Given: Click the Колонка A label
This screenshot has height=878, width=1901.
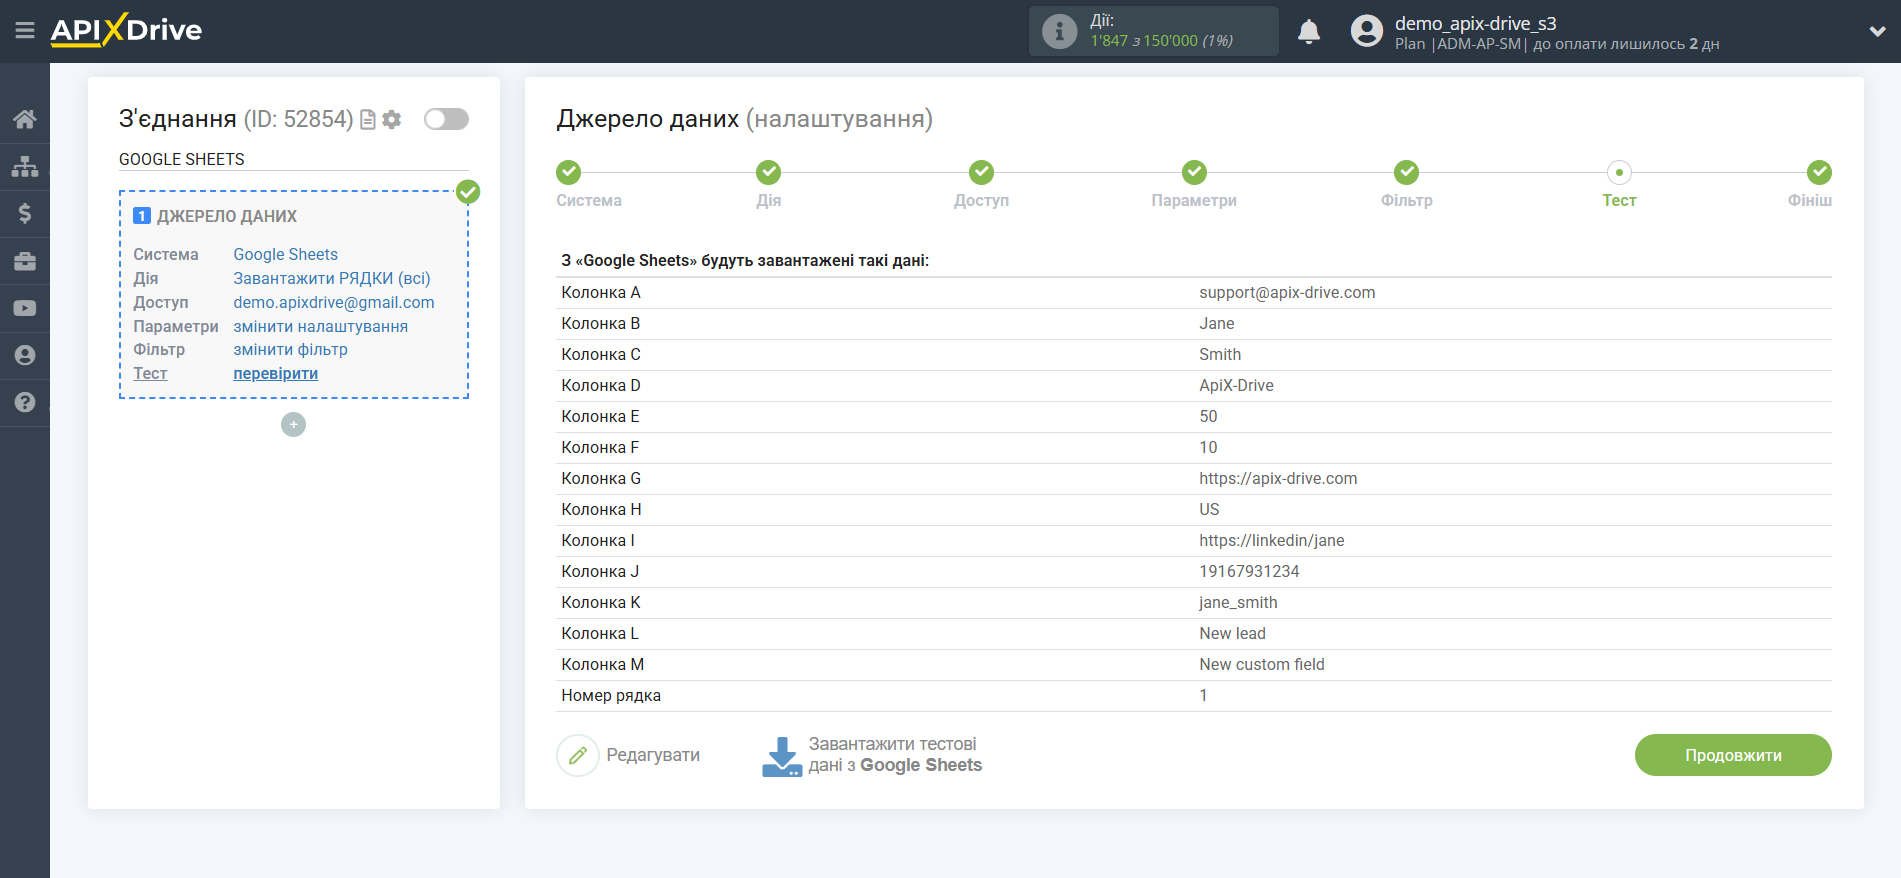Looking at the screenshot, I should (601, 292).
